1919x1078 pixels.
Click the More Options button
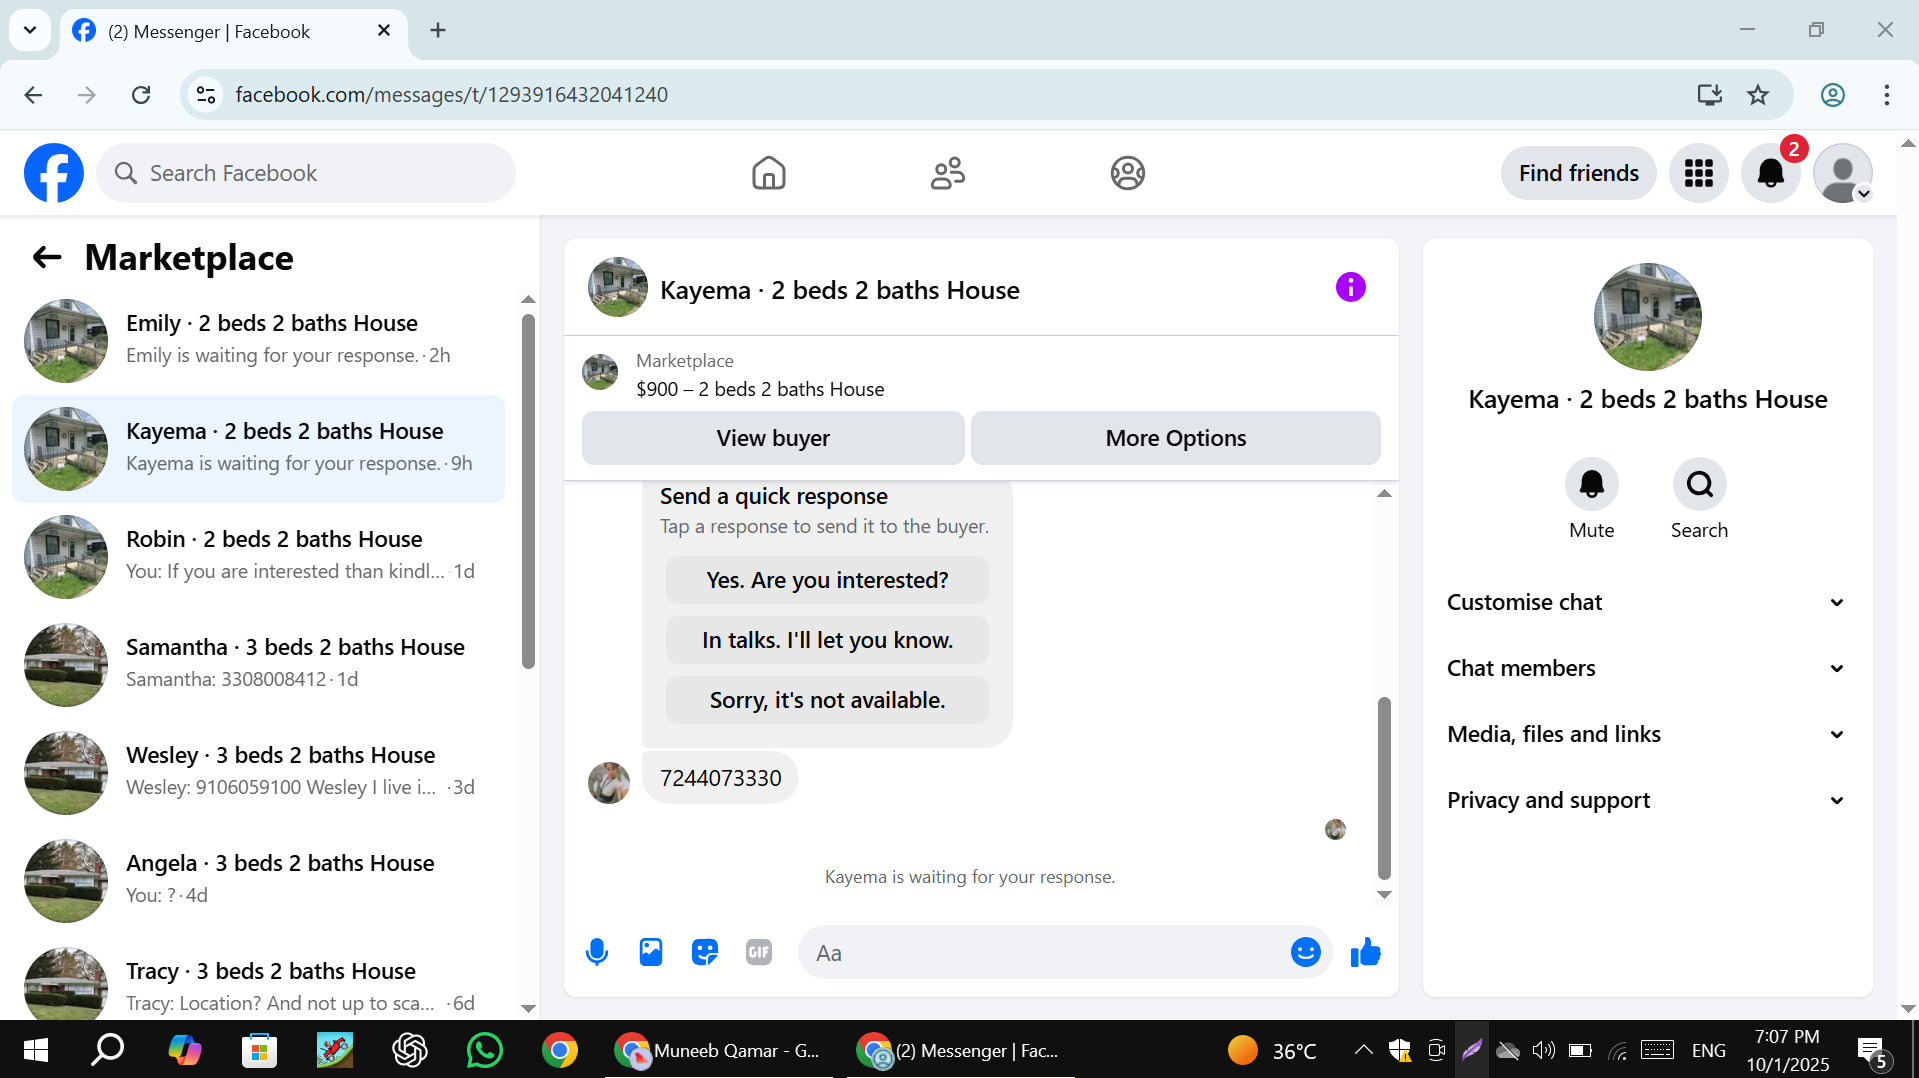(1176, 438)
